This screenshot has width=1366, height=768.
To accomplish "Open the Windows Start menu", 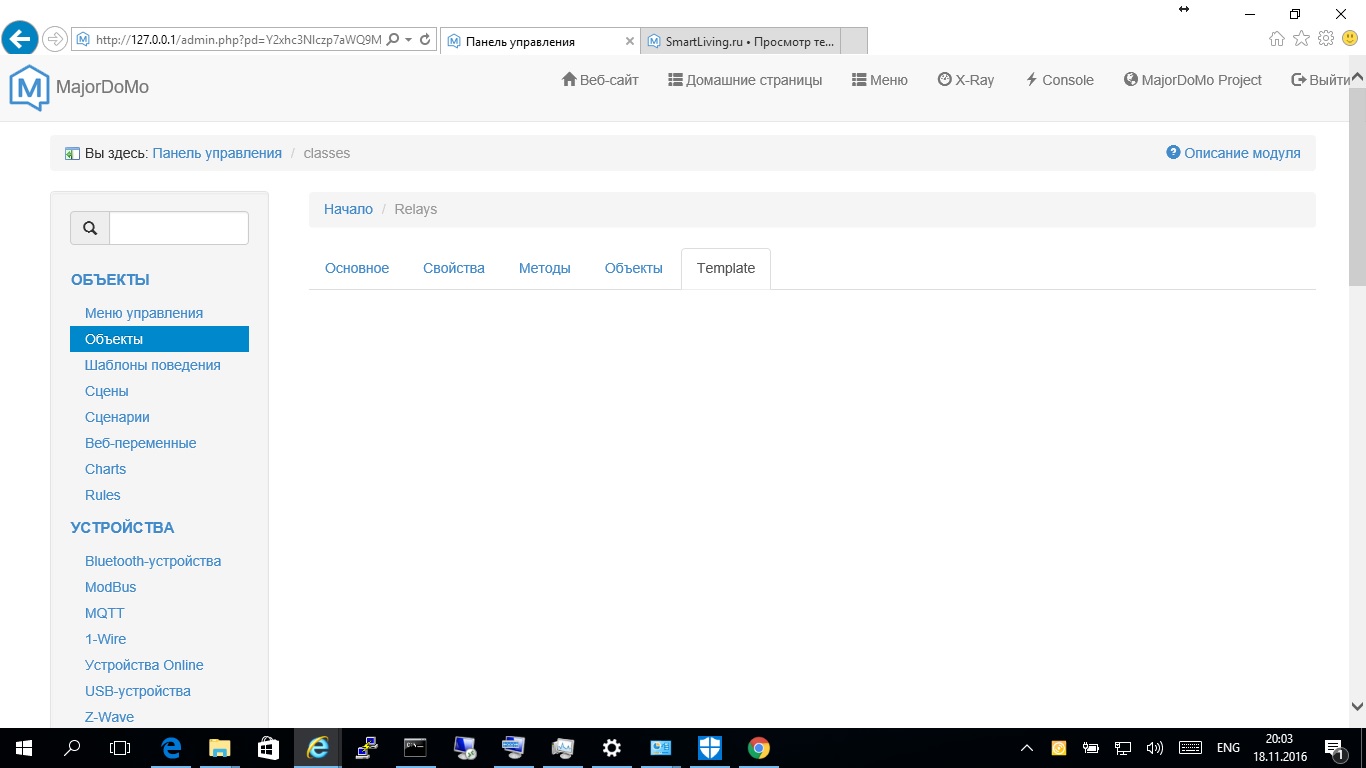I will tap(23, 748).
